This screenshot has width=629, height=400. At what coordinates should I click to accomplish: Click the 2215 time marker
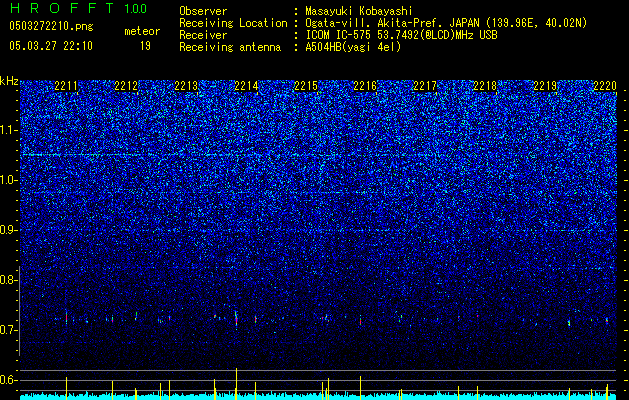(306, 86)
